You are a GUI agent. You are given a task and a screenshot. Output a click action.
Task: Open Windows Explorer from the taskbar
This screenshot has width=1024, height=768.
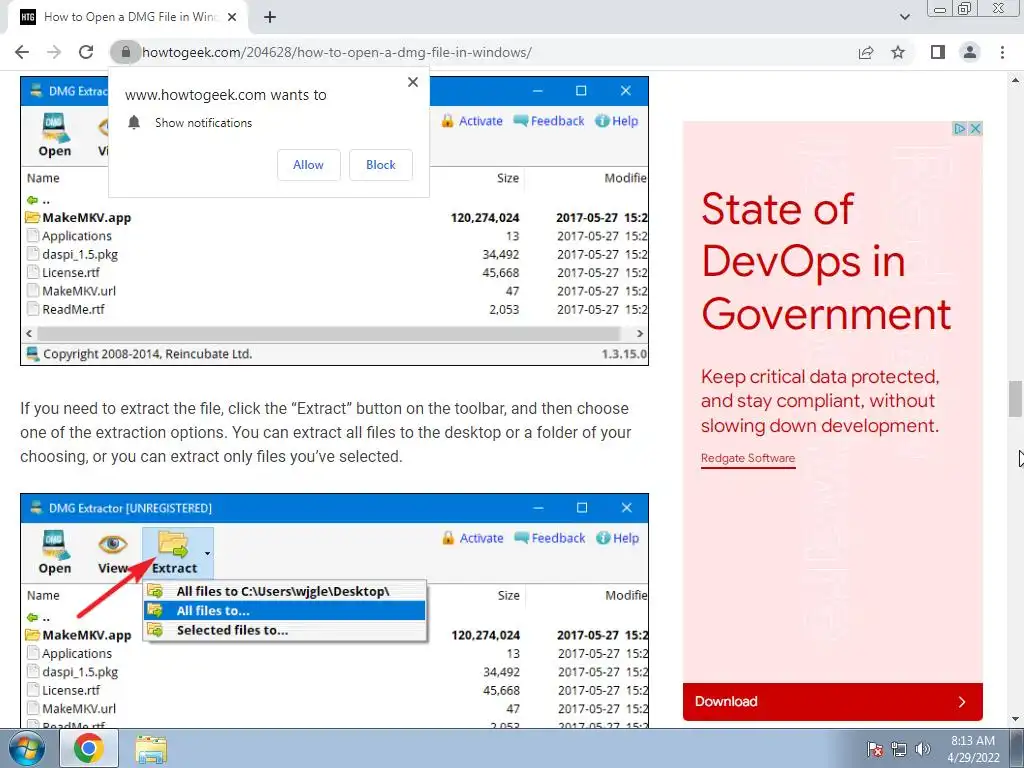click(x=151, y=748)
